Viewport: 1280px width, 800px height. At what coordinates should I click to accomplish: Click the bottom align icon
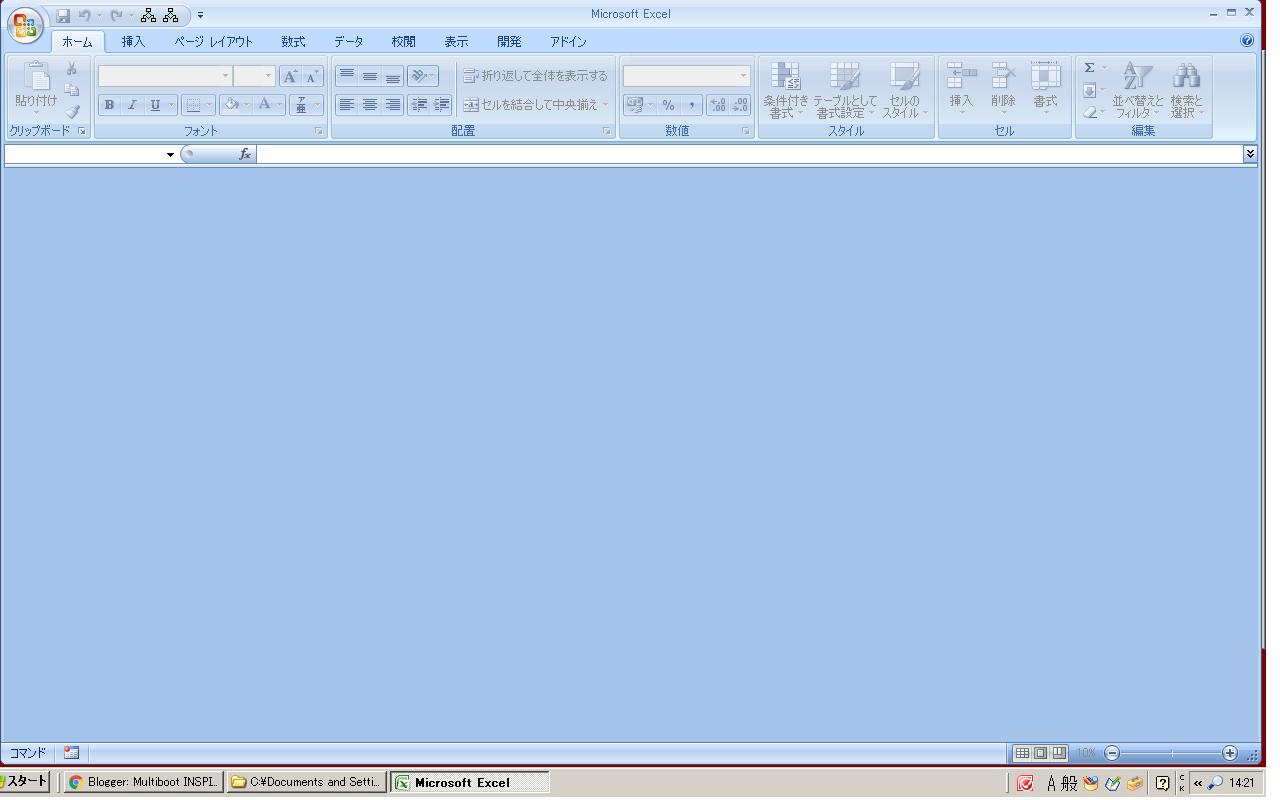click(x=392, y=76)
